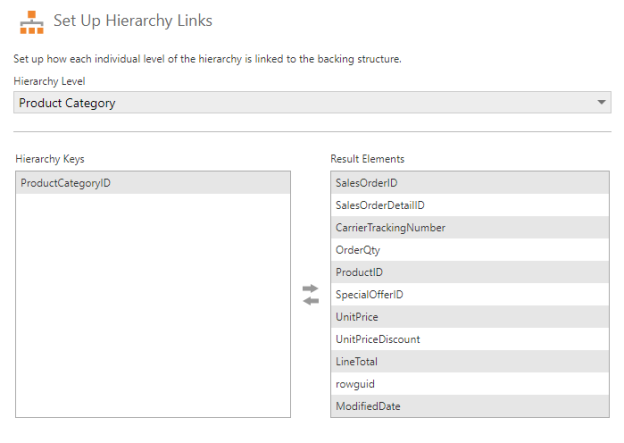Select the SalesOrderDetailID result element
Viewport: 624px width, 443px height.
pyautogui.click(x=469, y=205)
